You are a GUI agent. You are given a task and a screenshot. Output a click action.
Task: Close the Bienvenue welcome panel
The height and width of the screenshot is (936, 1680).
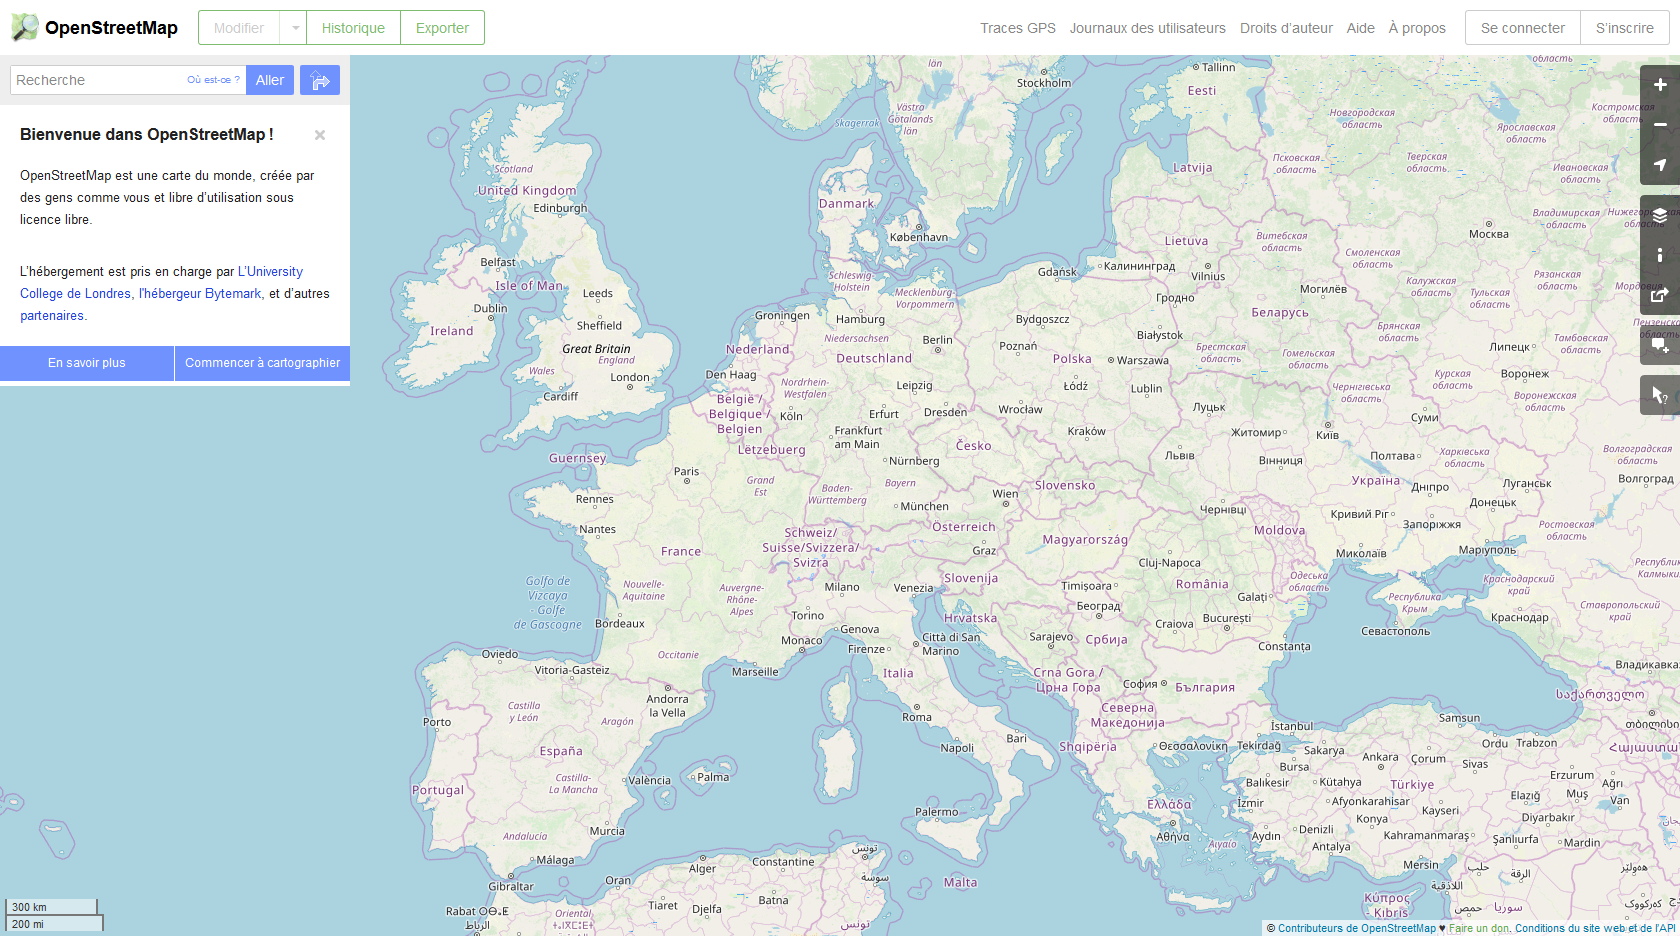(x=320, y=135)
